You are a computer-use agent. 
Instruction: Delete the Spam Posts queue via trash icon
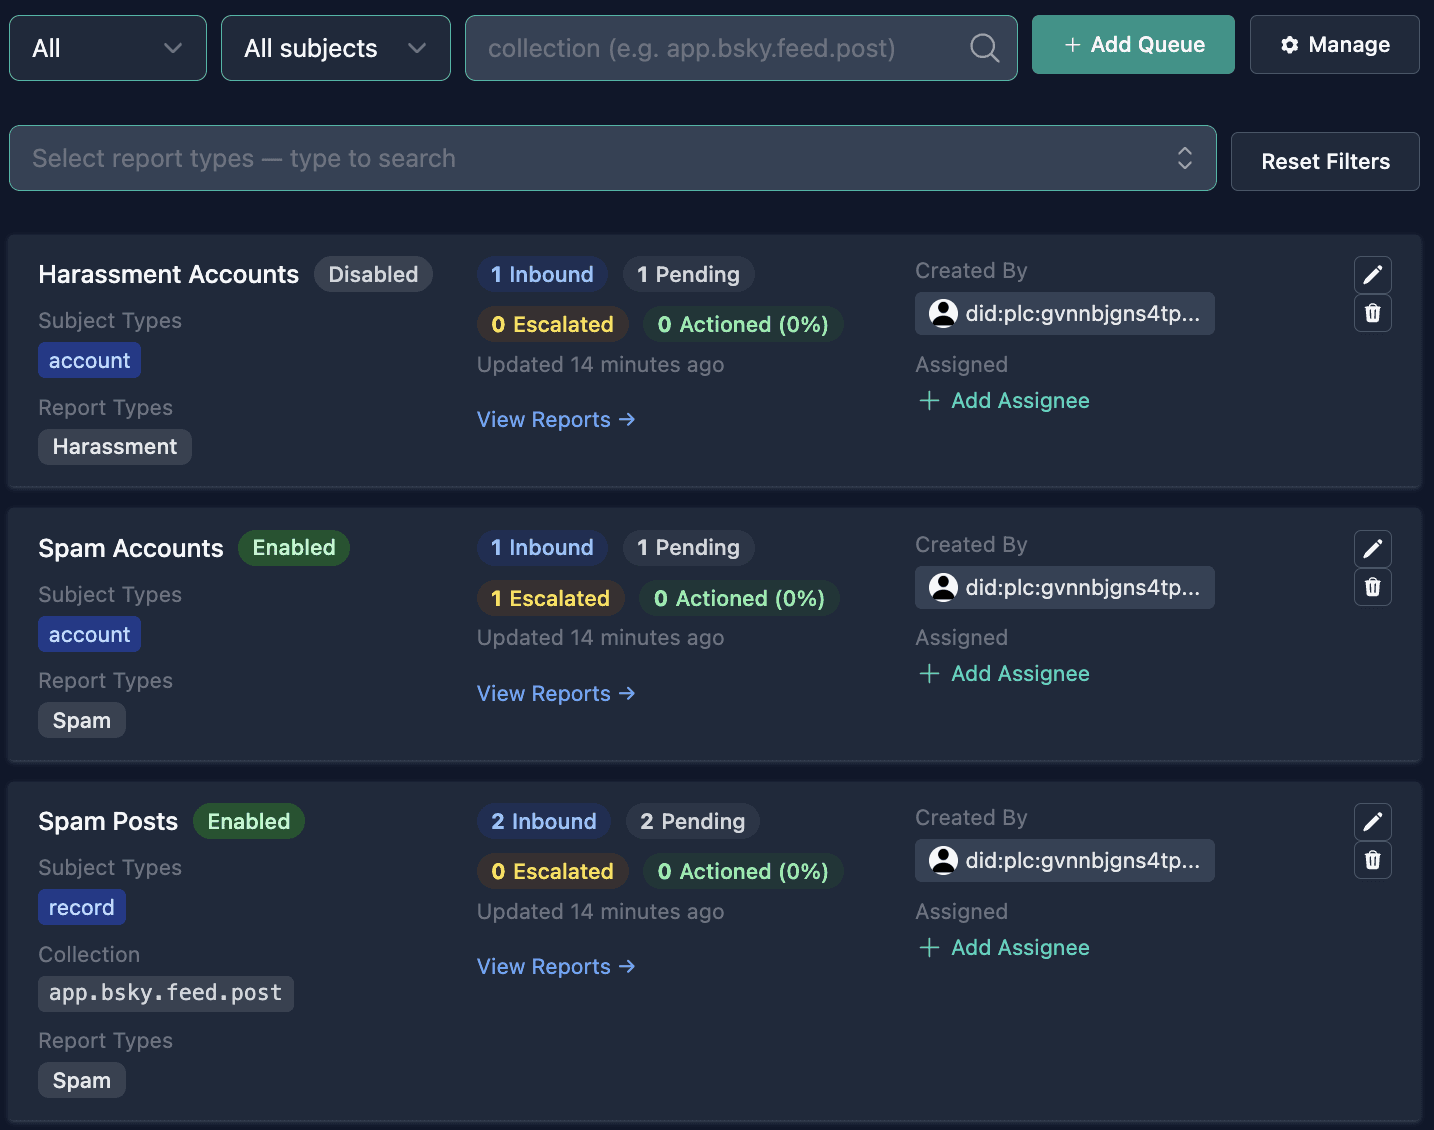1372,860
